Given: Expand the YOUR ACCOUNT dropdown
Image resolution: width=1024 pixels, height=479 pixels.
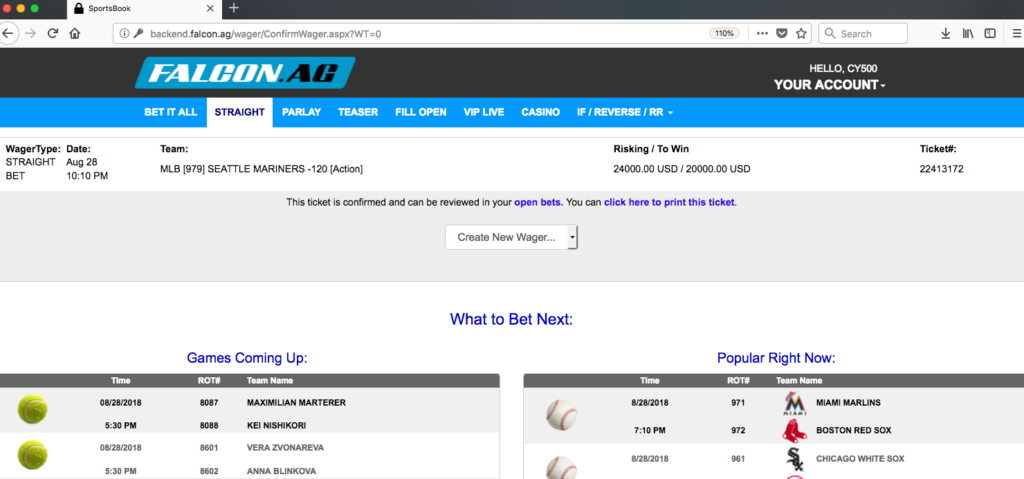Looking at the screenshot, I should click(x=829, y=85).
